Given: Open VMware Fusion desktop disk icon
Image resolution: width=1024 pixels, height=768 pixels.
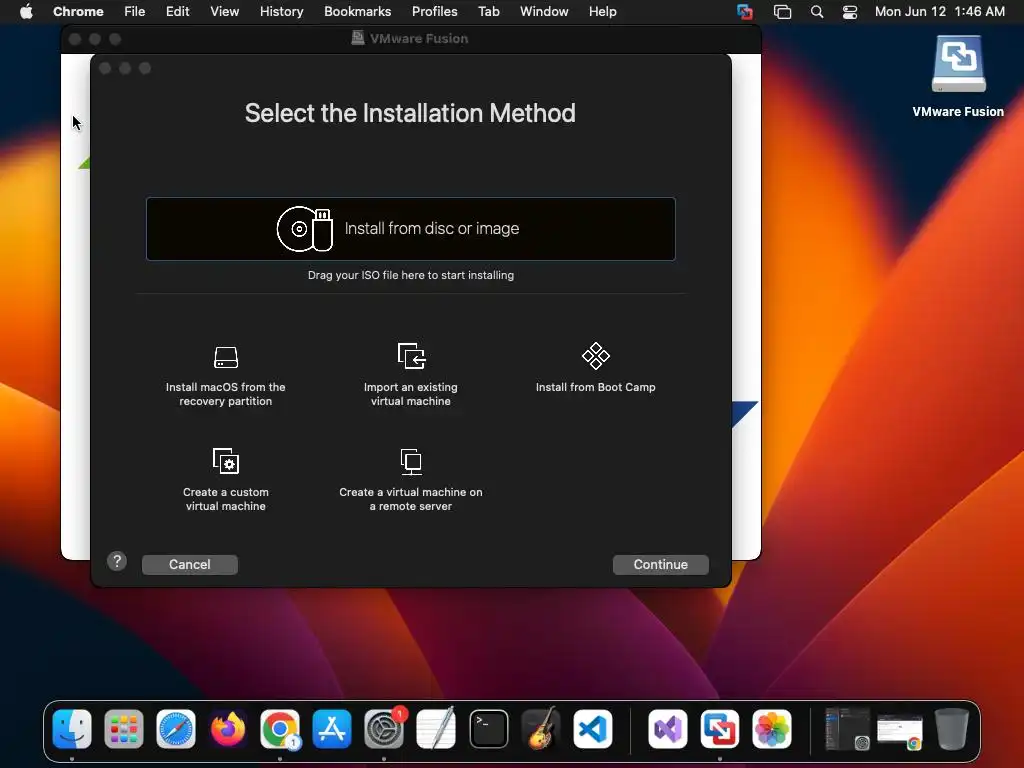Looking at the screenshot, I should pyautogui.click(x=958, y=76).
